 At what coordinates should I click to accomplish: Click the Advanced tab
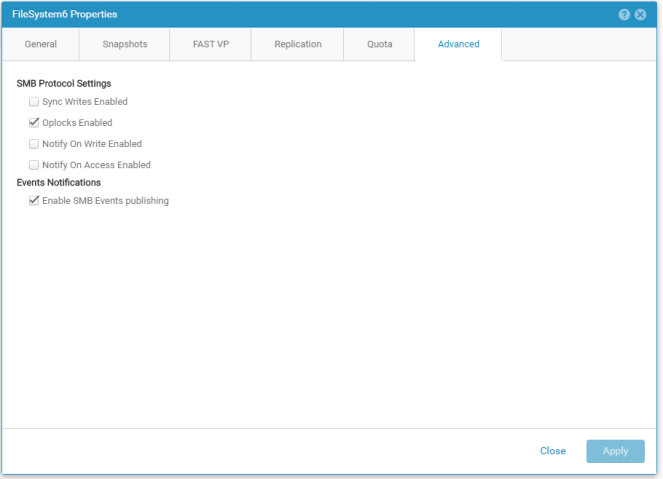(x=458, y=44)
